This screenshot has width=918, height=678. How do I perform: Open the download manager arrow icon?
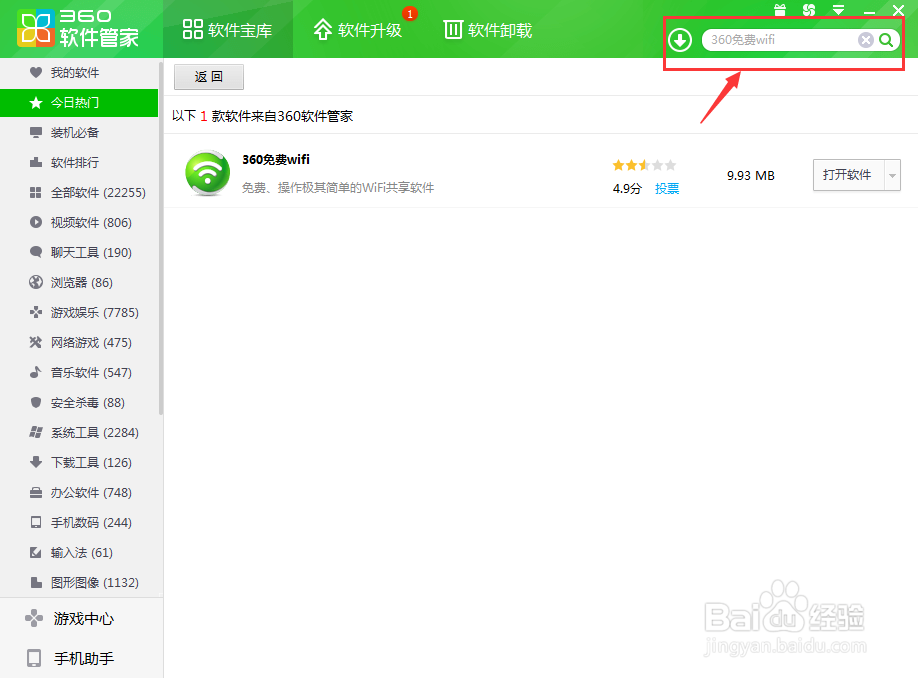pyautogui.click(x=680, y=40)
